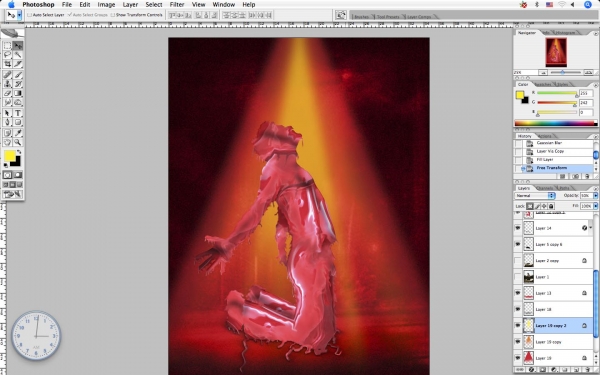Select the Crop tool
The width and height of the screenshot is (600, 375).
coord(7,64)
